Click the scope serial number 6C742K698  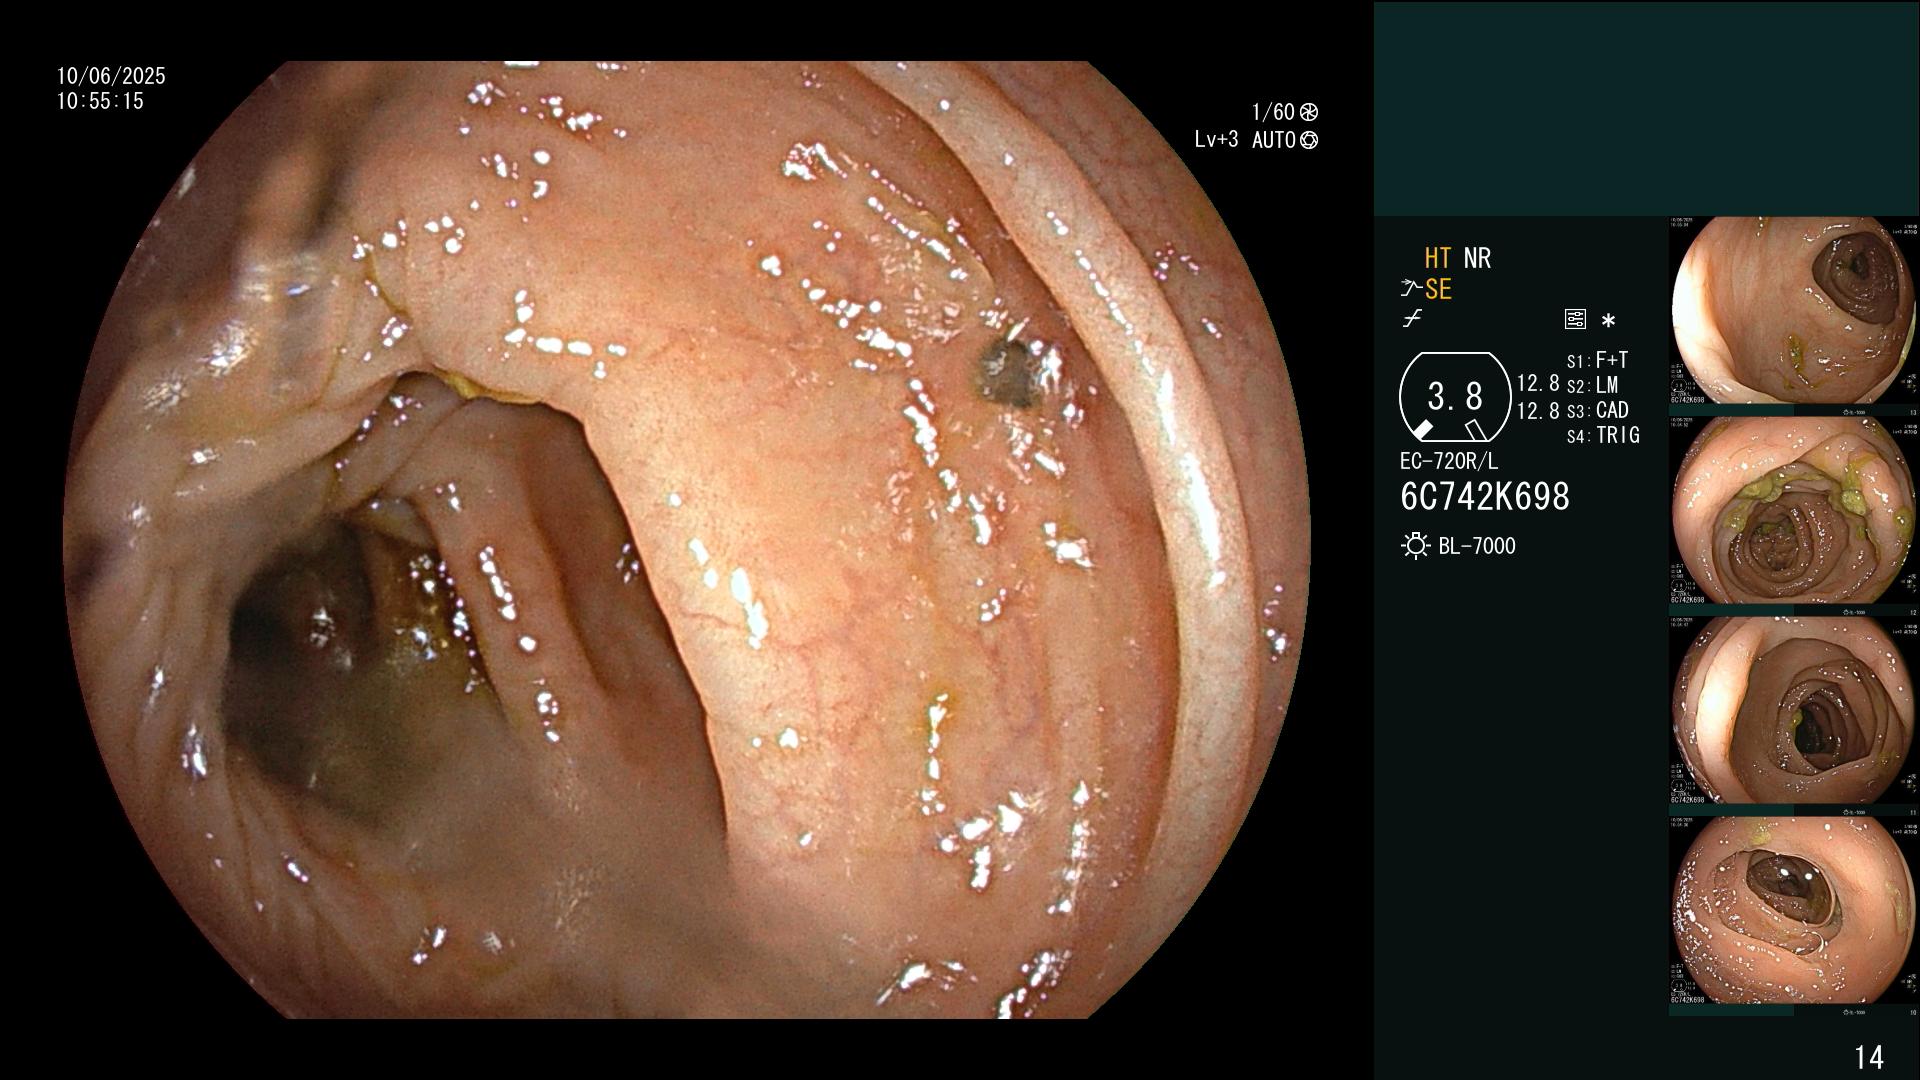(1485, 496)
